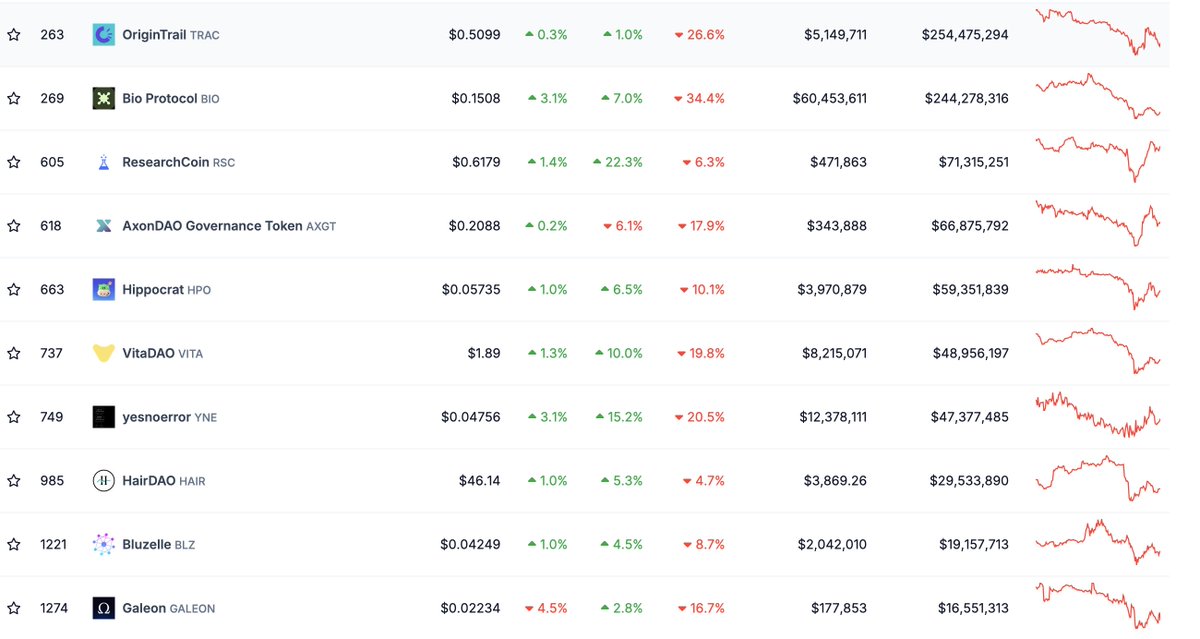The image size is (1200, 639).
Task: Toggle the HairDAO favorite star
Action: [14, 481]
